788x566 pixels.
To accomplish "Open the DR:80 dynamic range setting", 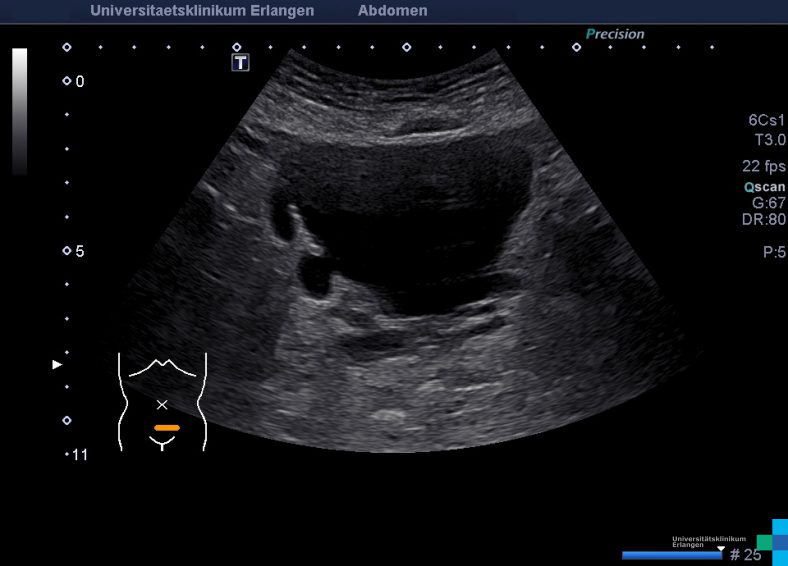I will click(x=764, y=219).
